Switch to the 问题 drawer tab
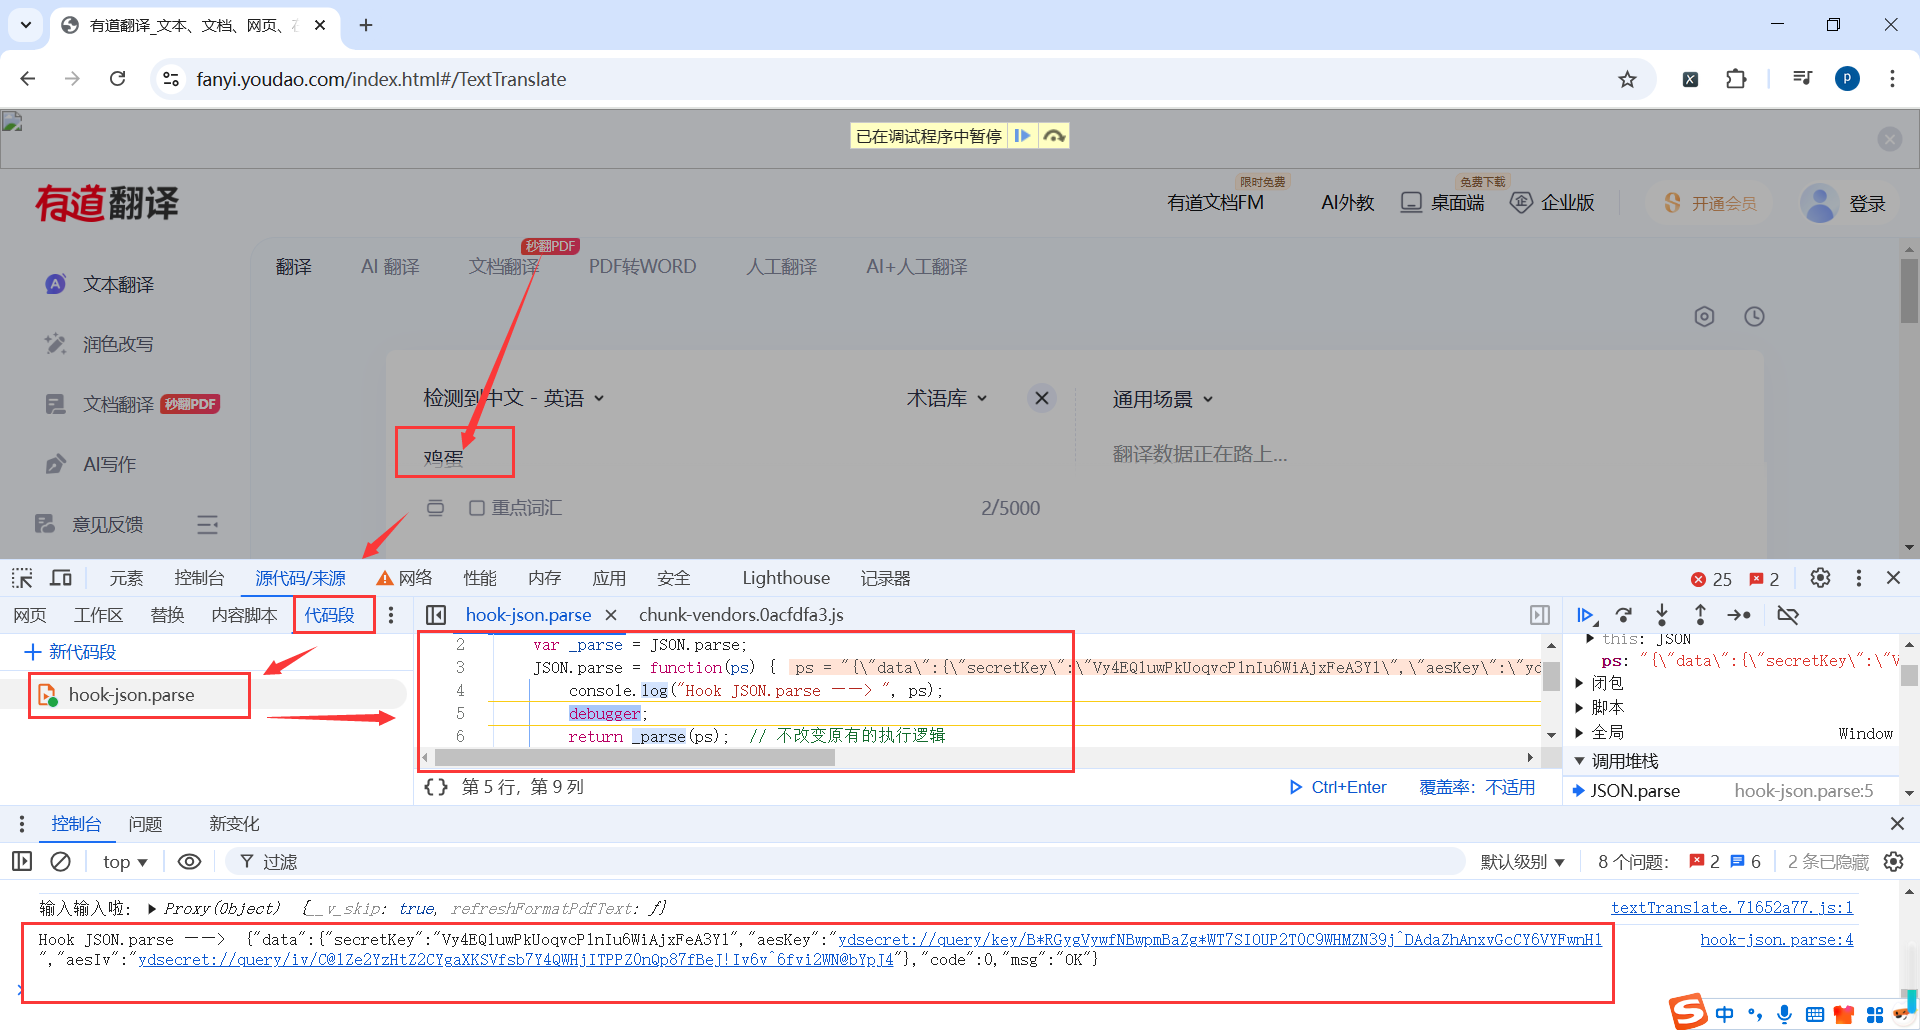Screen dimensions: 1920x1030 point(145,824)
